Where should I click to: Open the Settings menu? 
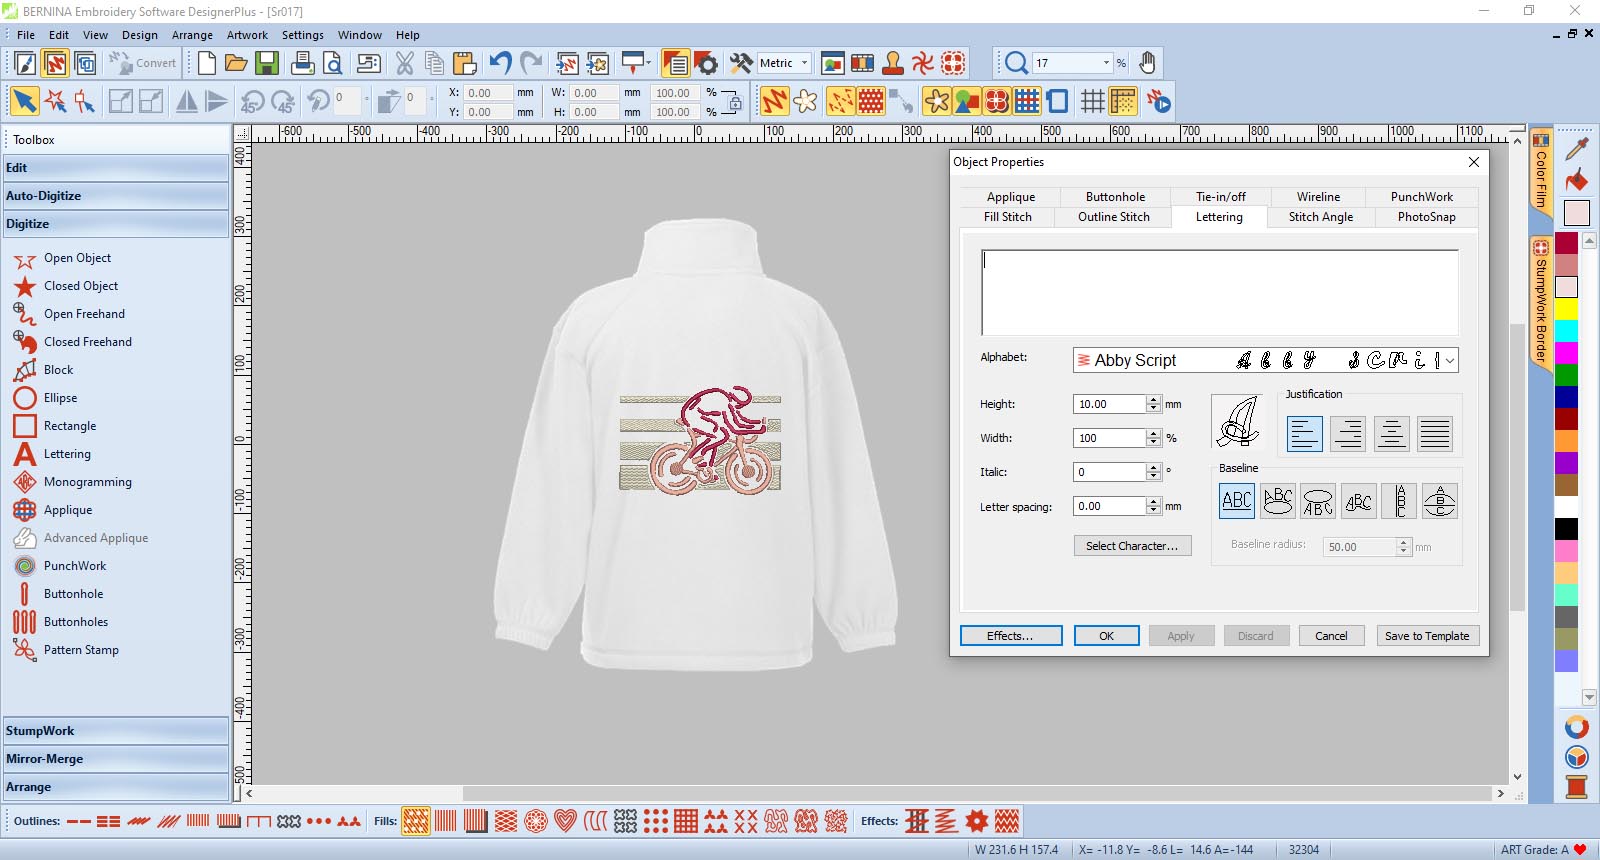(x=302, y=35)
